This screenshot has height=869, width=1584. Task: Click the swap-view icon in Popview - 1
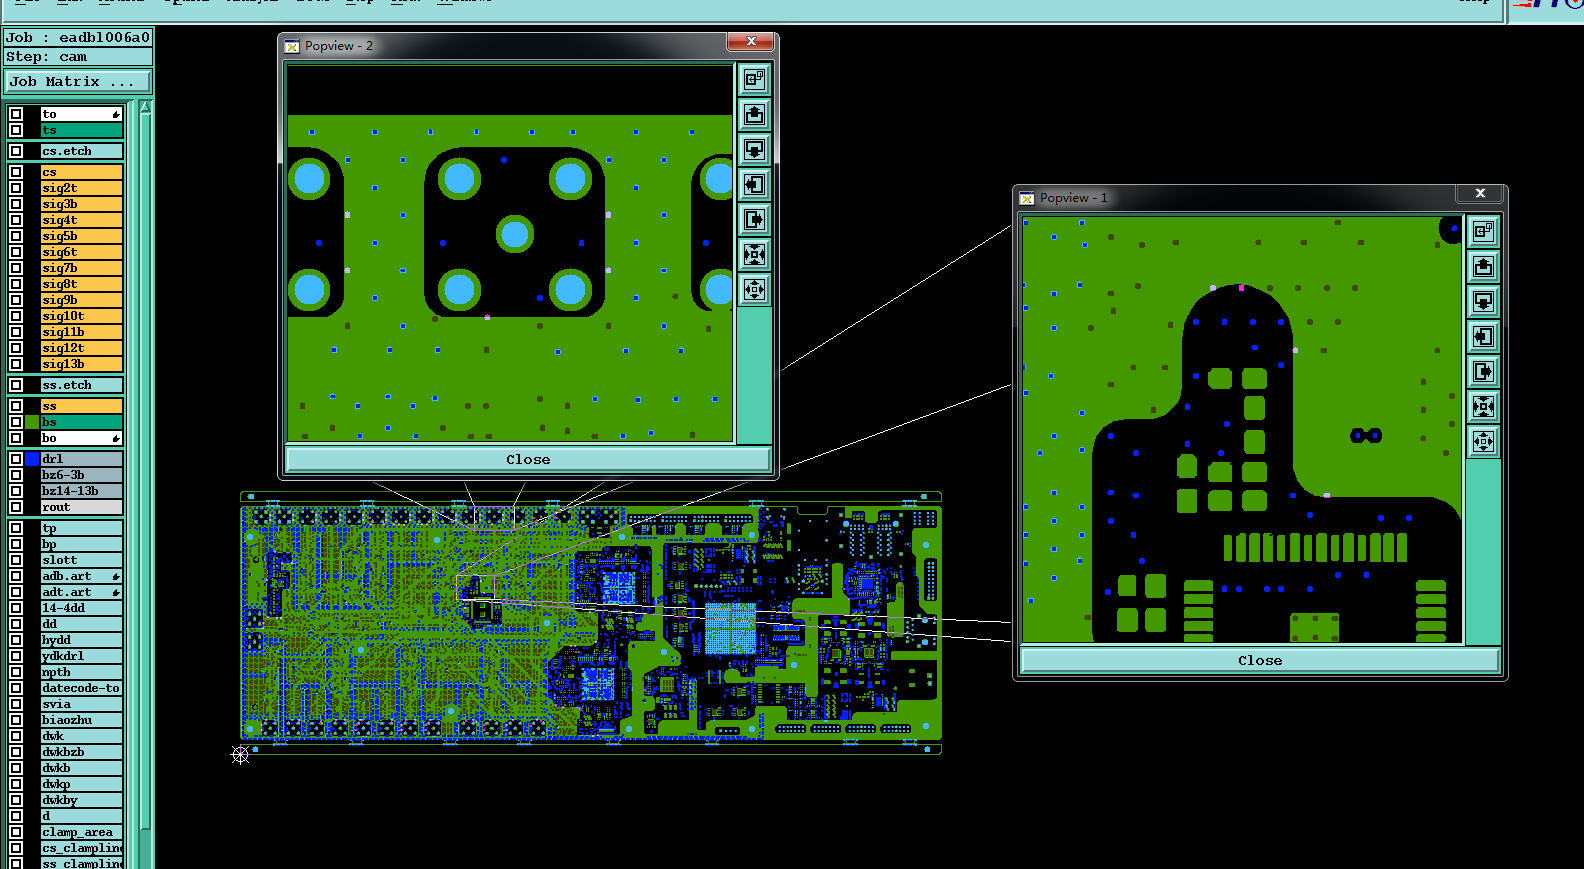pyautogui.click(x=1483, y=231)
